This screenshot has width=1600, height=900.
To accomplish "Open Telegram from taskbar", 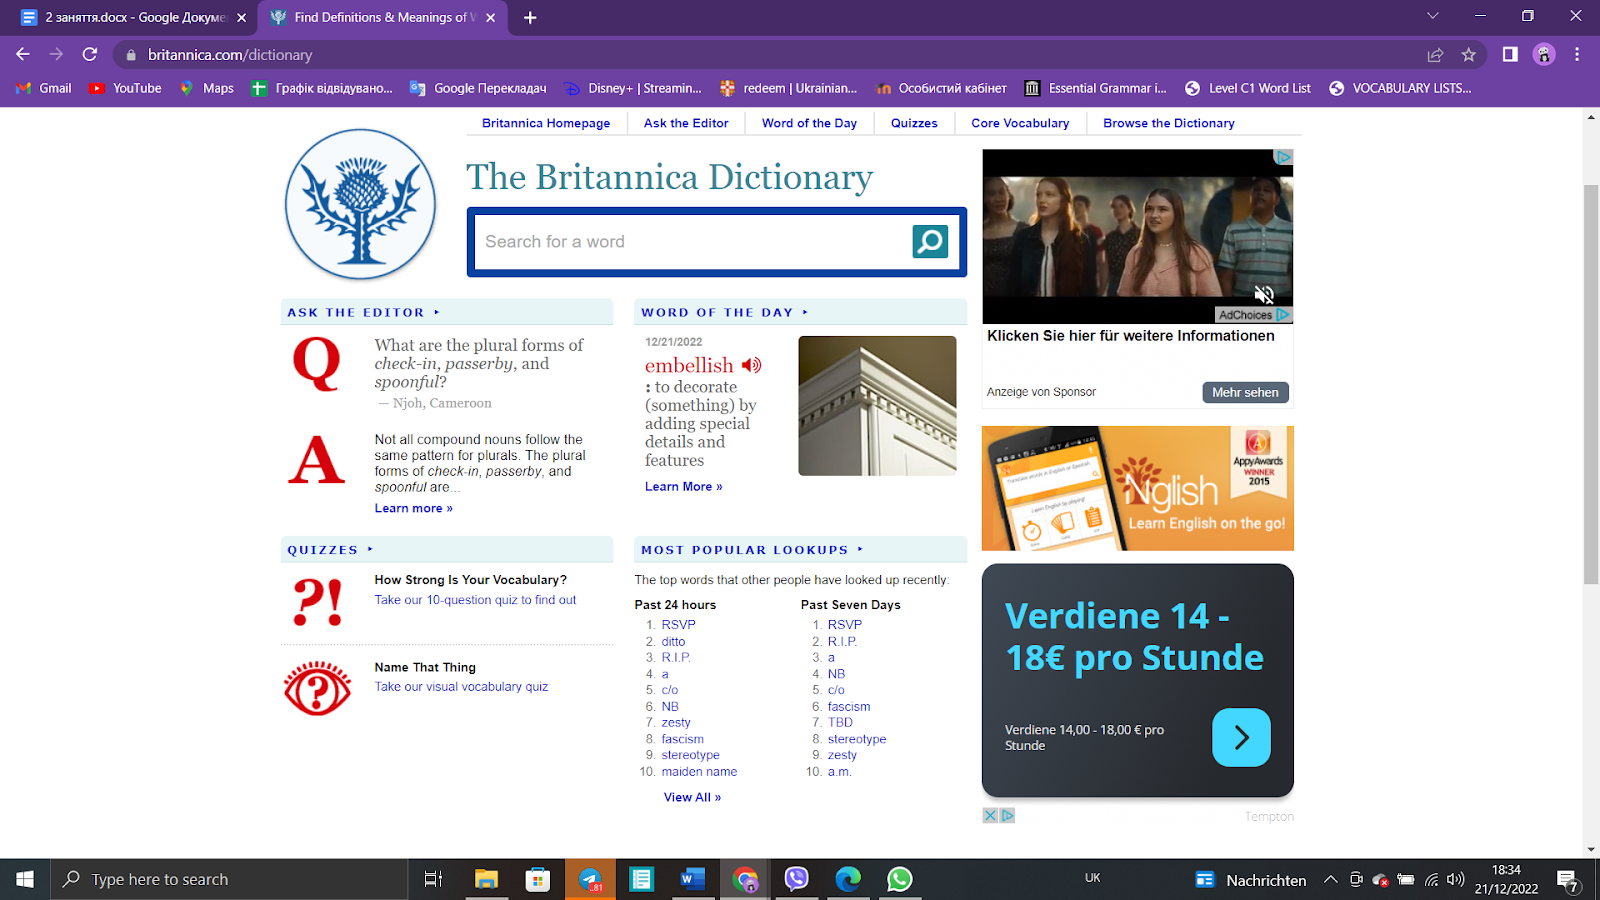I will (590, 879).
